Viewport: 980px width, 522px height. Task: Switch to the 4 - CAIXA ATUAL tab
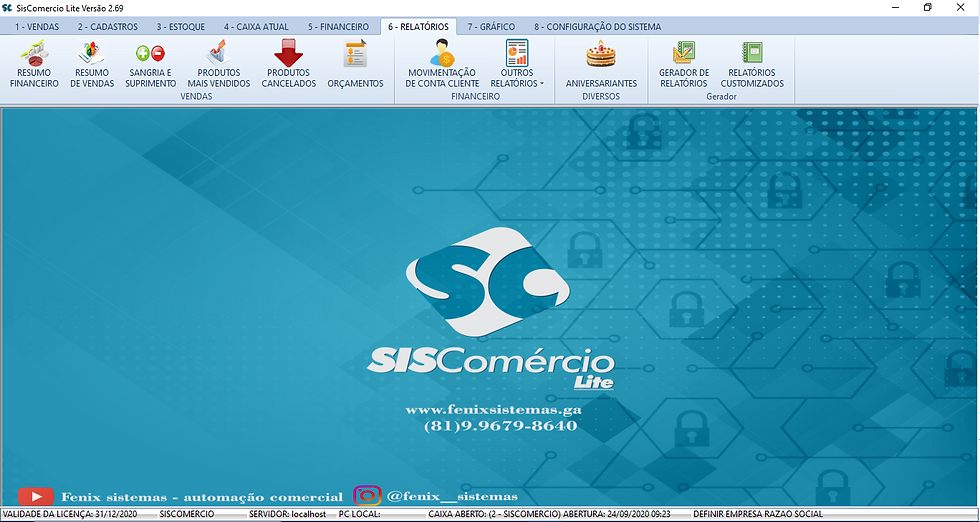pyautogui.click(x=256, y=27)
